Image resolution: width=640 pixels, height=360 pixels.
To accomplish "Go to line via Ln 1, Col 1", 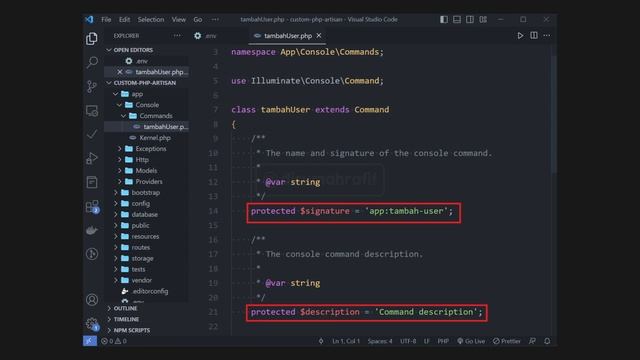I will (x=346, y=341).
